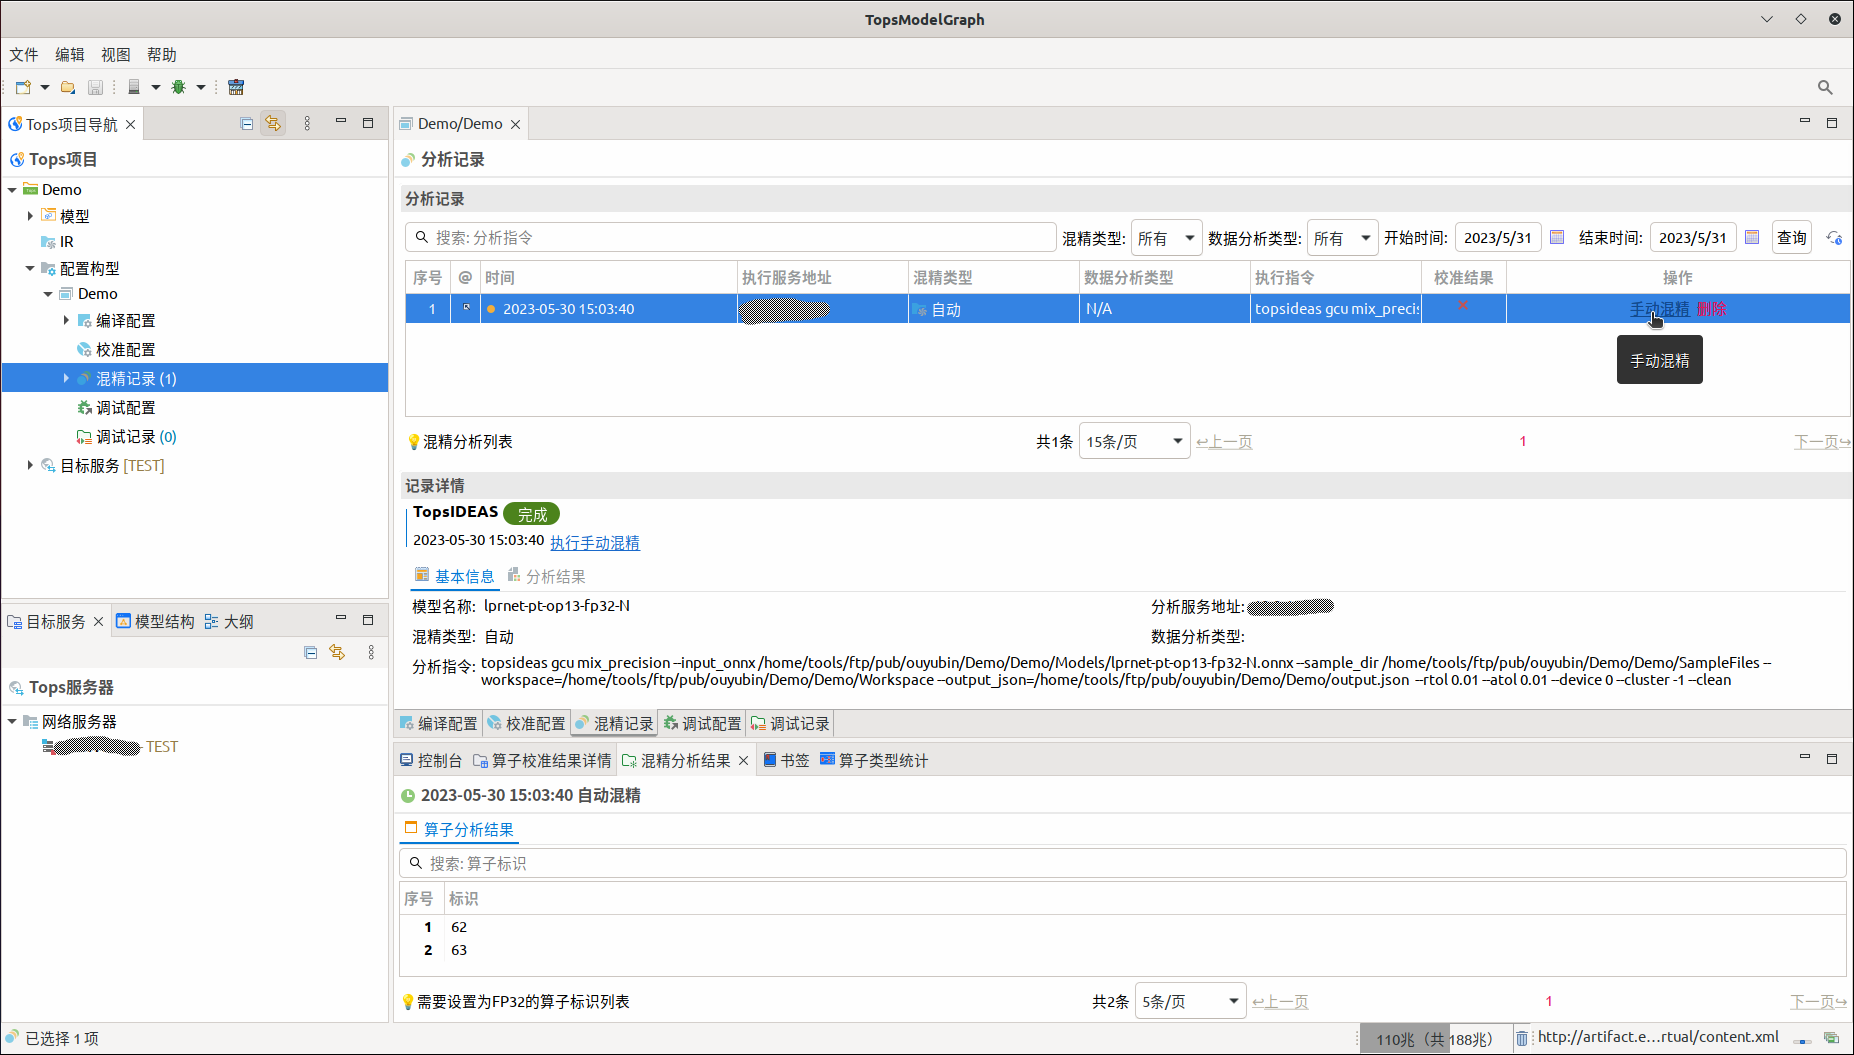The width and height of the screenshot is (1854, 1055).
Task: Expand the 目标服务 [TEST] node
Action: click(x=30, y=465)
